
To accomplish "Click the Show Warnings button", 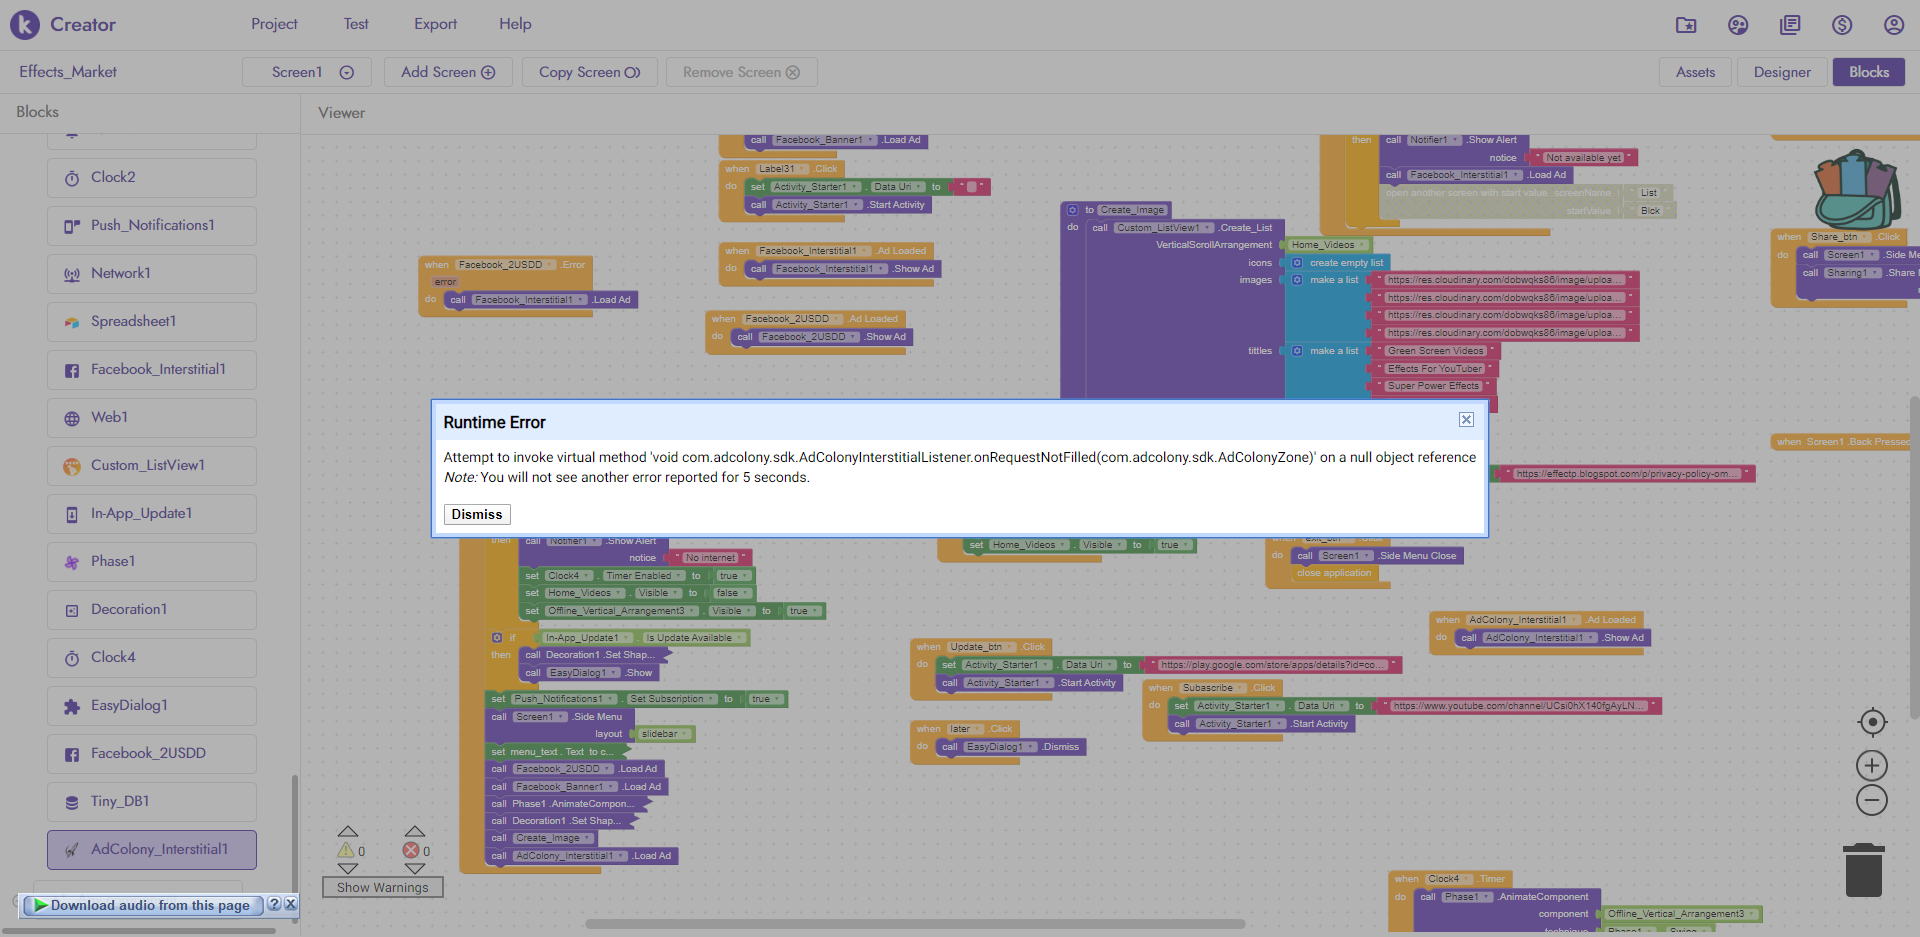I will pyautogui.click(x=382, y=887).
